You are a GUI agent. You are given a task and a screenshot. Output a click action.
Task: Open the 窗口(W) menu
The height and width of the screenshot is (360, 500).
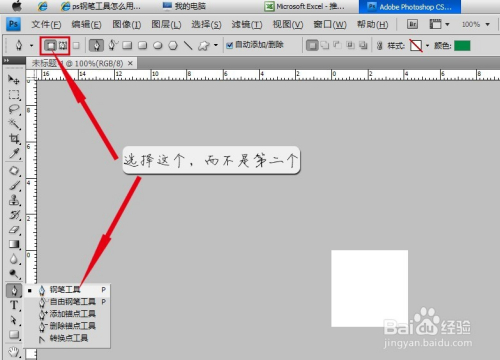pyautogui.click(x=330, y=24)
